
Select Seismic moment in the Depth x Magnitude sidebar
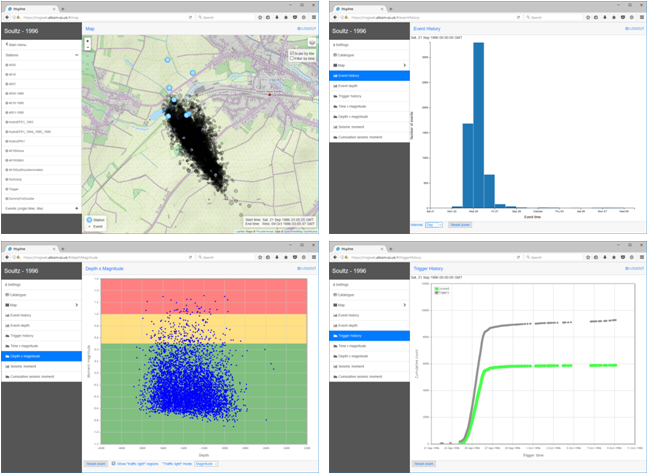(41, 367)
